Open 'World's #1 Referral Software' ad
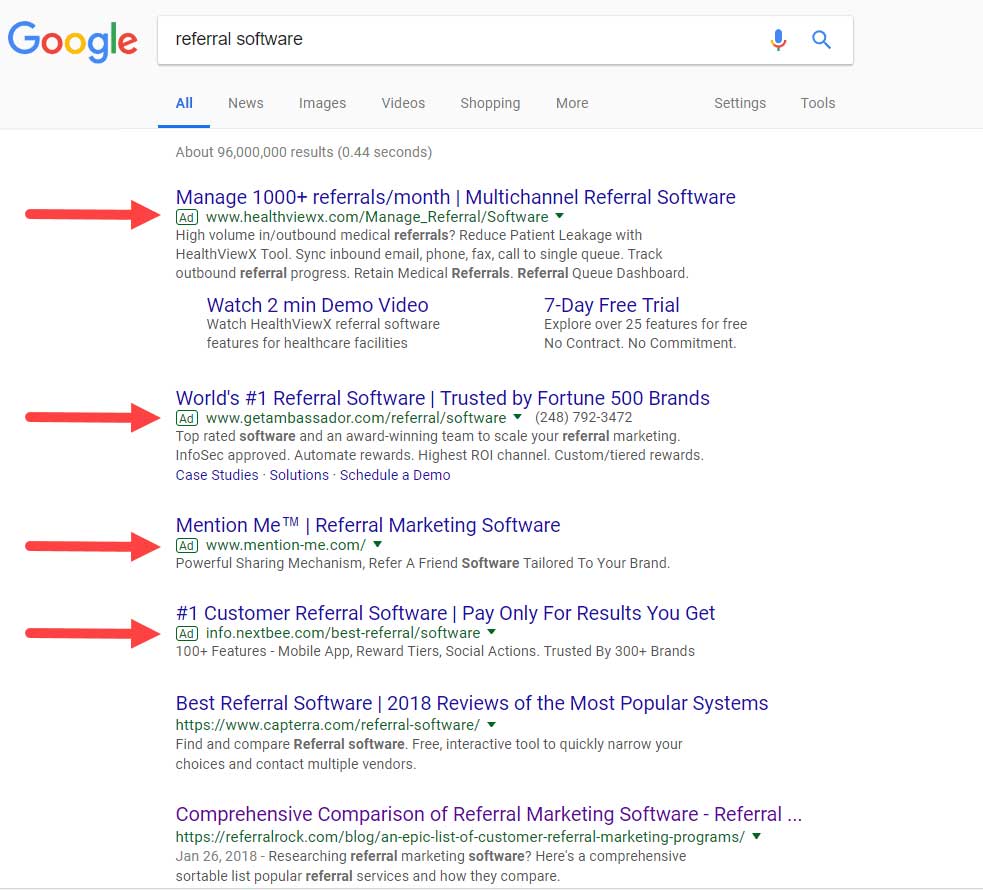Screen dimensions: 983x890 tap(443, 399)
